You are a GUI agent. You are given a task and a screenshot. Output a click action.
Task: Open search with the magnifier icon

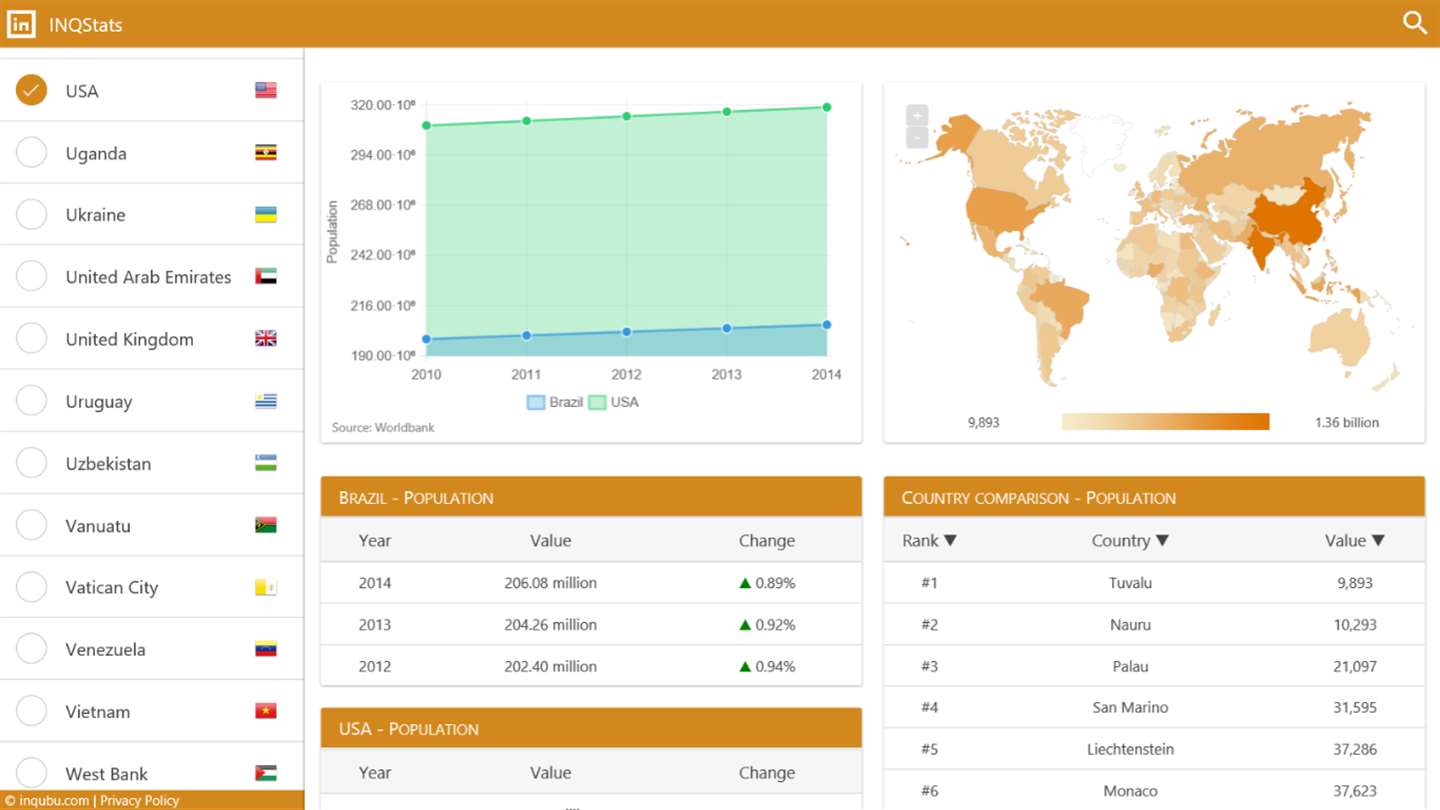[x=1415, y=23]
